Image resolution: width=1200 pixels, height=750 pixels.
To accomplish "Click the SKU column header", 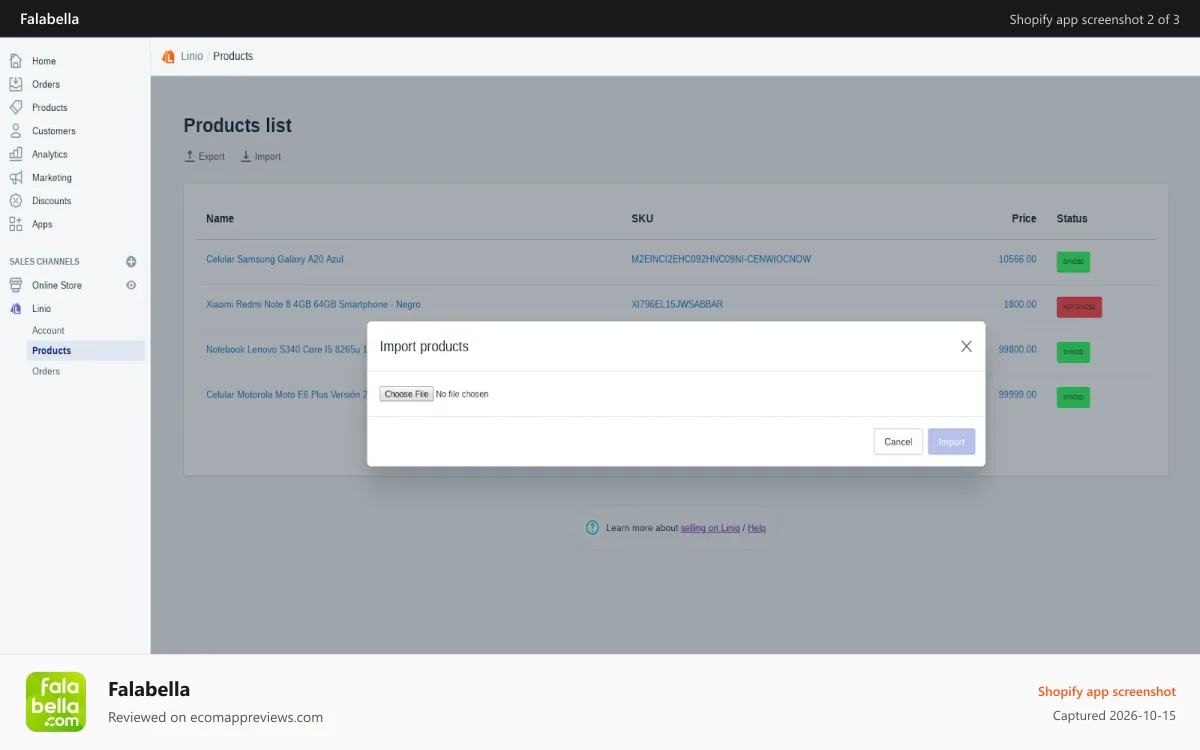I will pos(642,218).
